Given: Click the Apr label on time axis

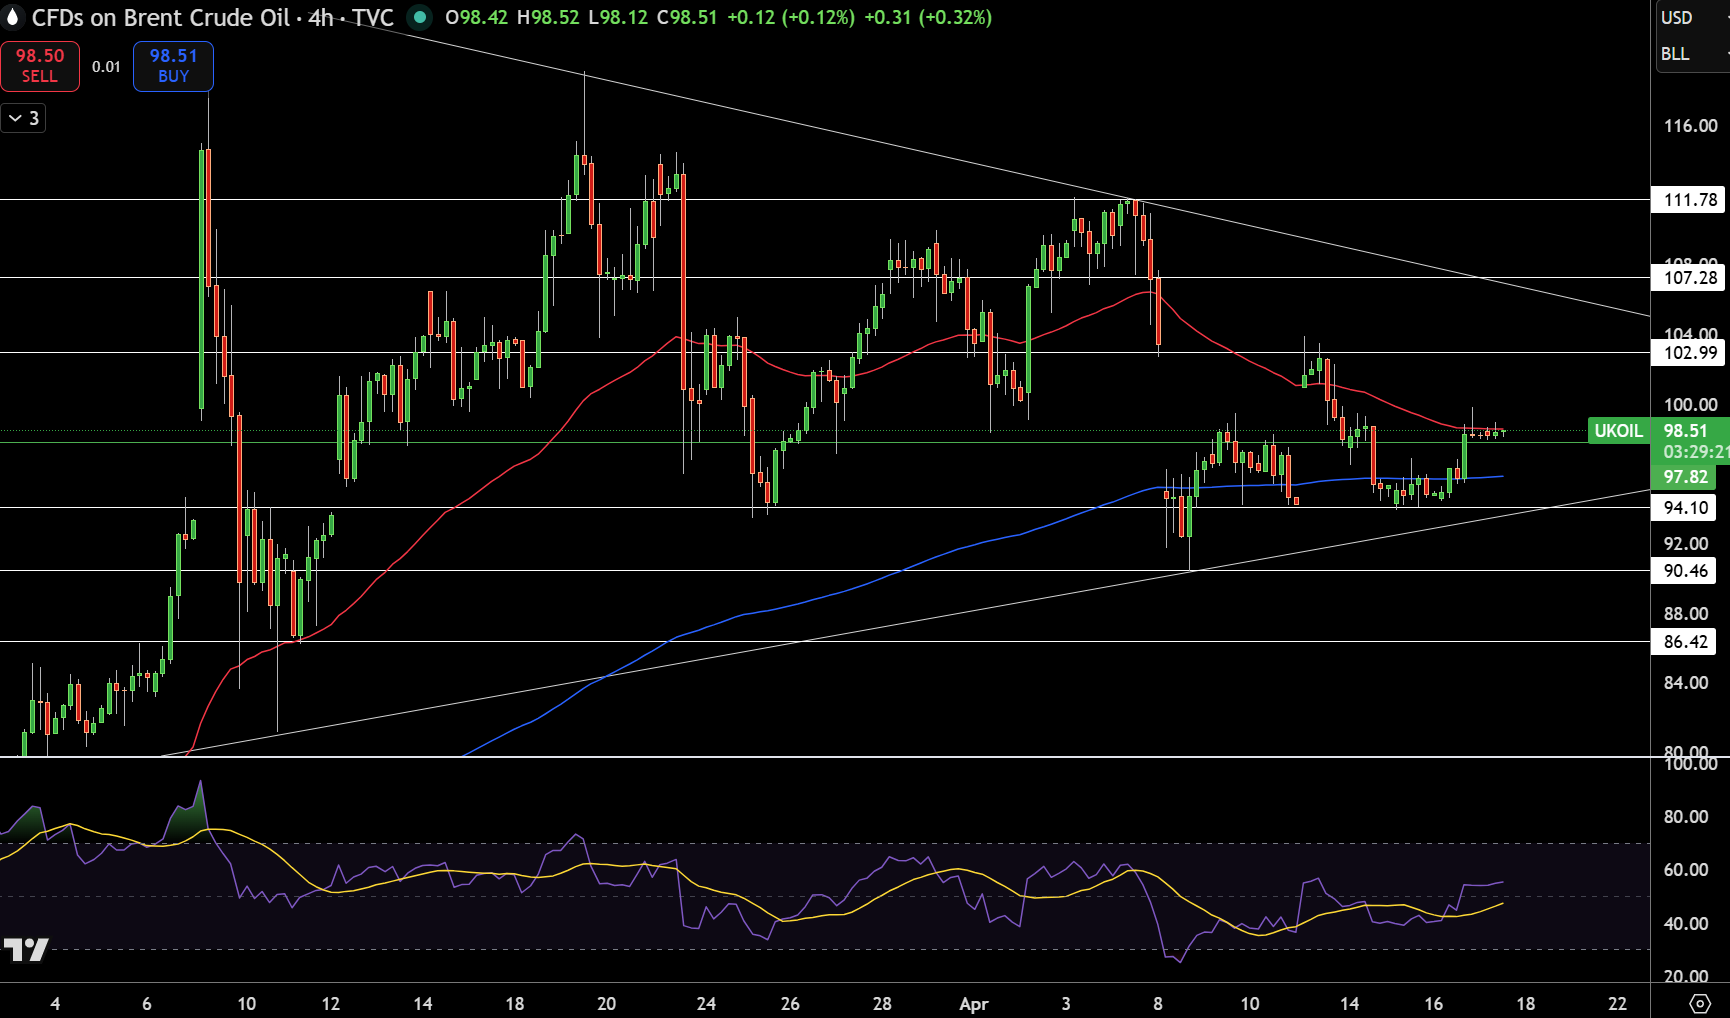Looking at the screenshot, I should click(x=973, y=1004).
